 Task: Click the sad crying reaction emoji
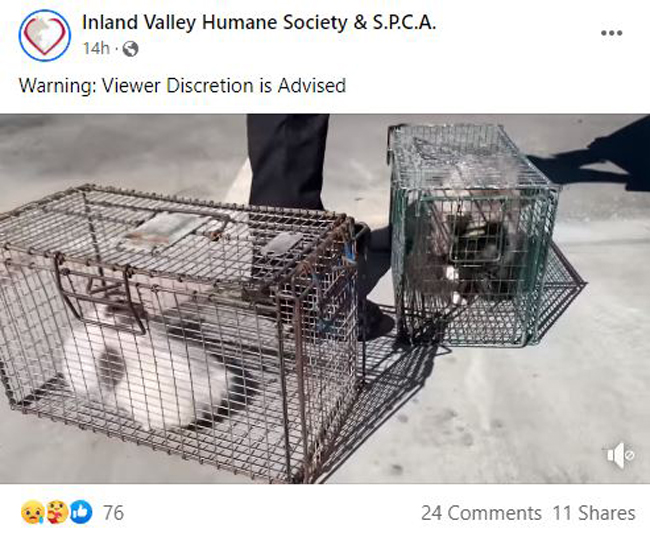pos(33,512)
